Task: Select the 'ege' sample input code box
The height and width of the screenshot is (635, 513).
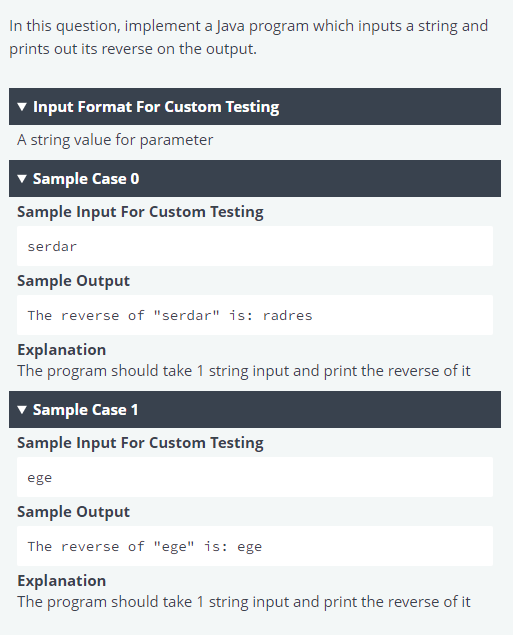Action: 255,477
